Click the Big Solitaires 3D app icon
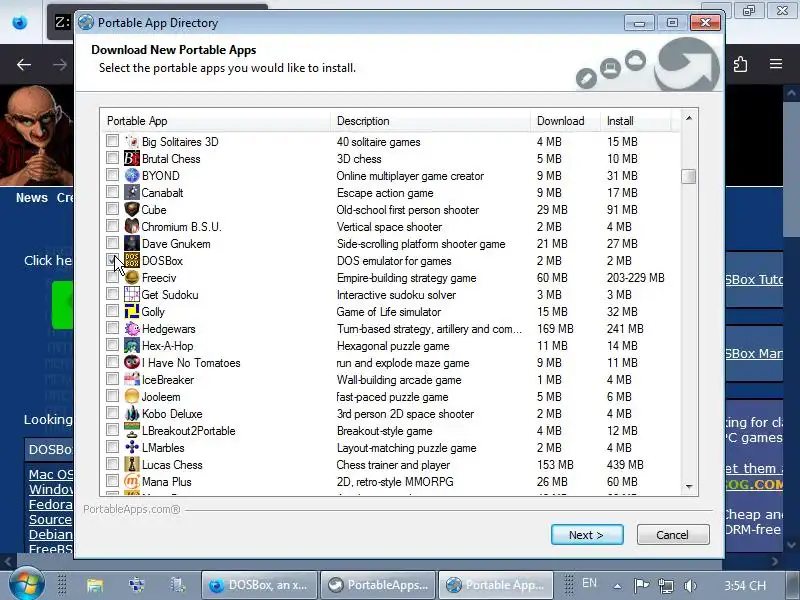Viewport: 800px width, 600px height. (x=132, y=141)
